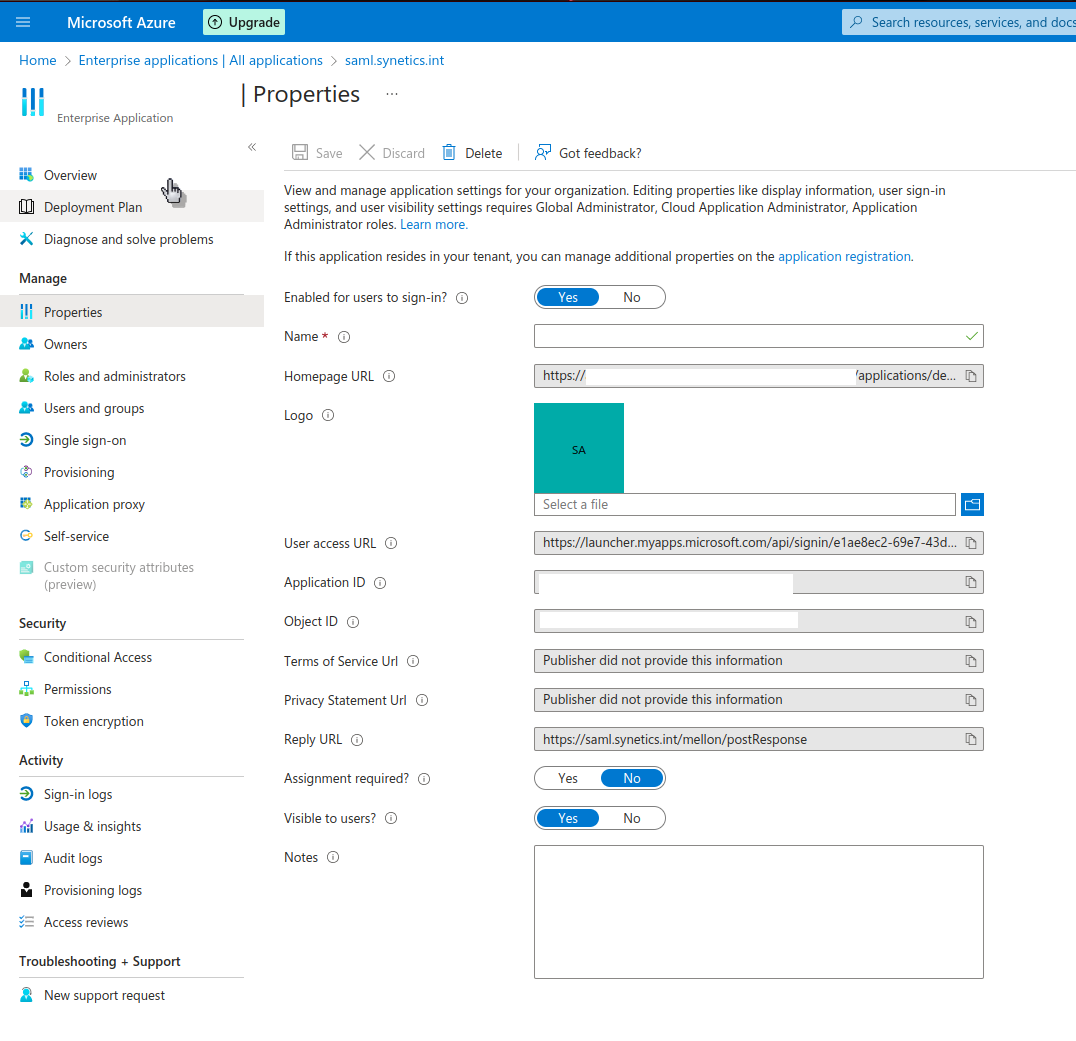Collapse the left navigation sidebar
Screen dimensions: 1076x1041
tap(252, 147)
